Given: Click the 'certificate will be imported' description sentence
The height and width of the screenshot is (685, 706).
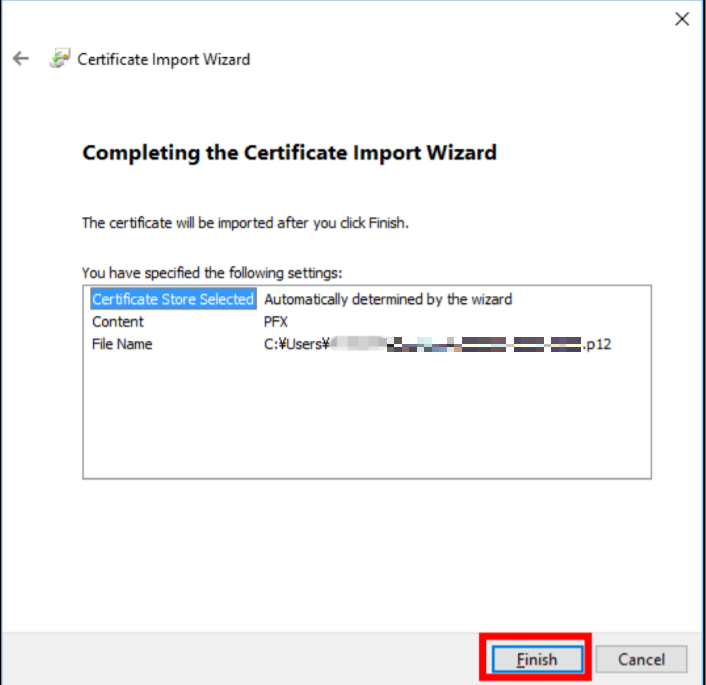Looking at the screenshot, I should point(245,223).
